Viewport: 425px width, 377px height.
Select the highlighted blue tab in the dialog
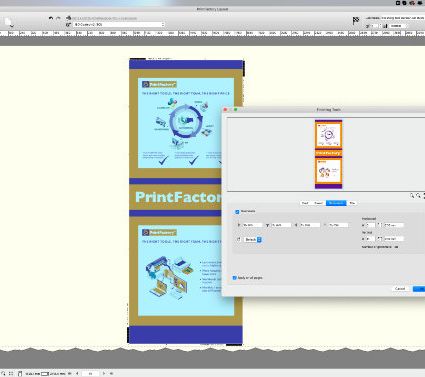336,203
